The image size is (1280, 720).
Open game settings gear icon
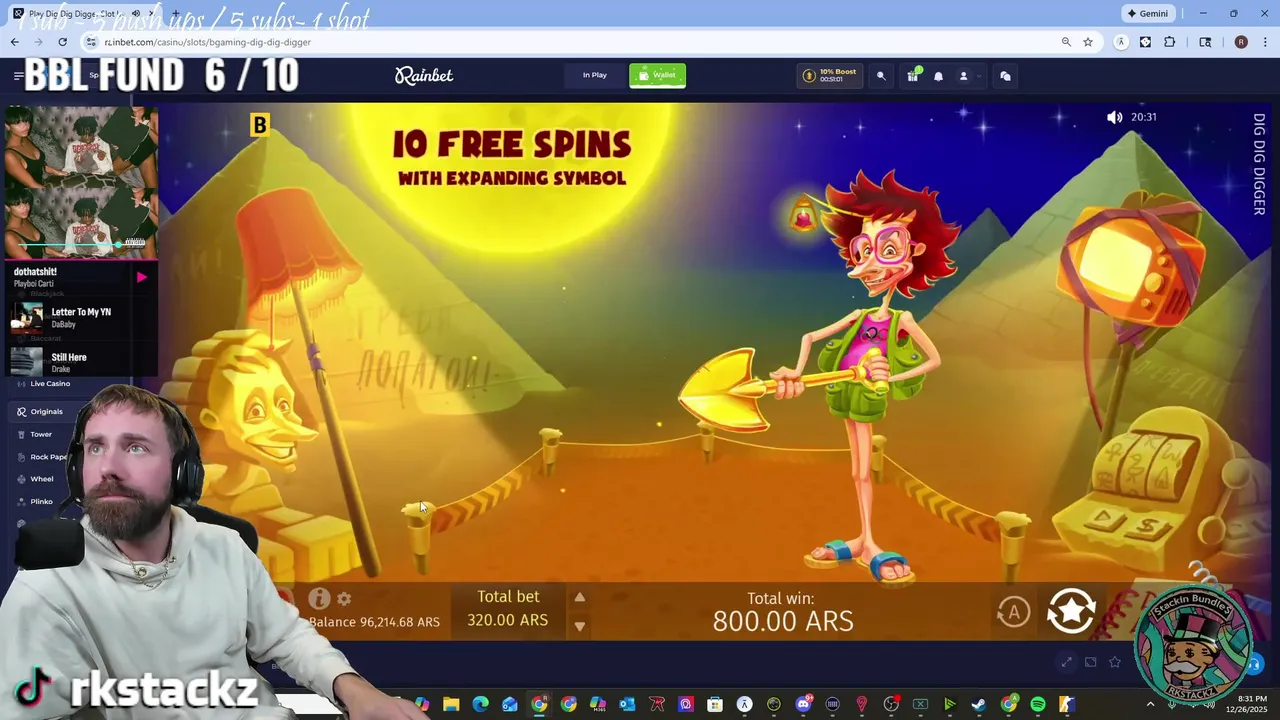[x=344, y=599]
